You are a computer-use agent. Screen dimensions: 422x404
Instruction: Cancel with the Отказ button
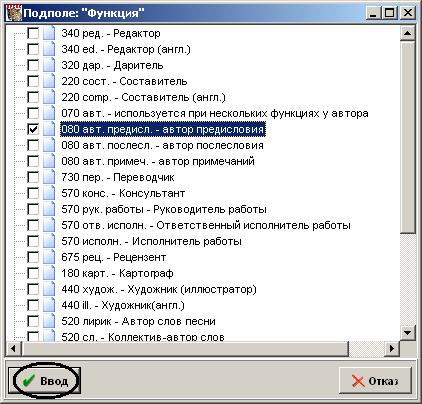375,380
